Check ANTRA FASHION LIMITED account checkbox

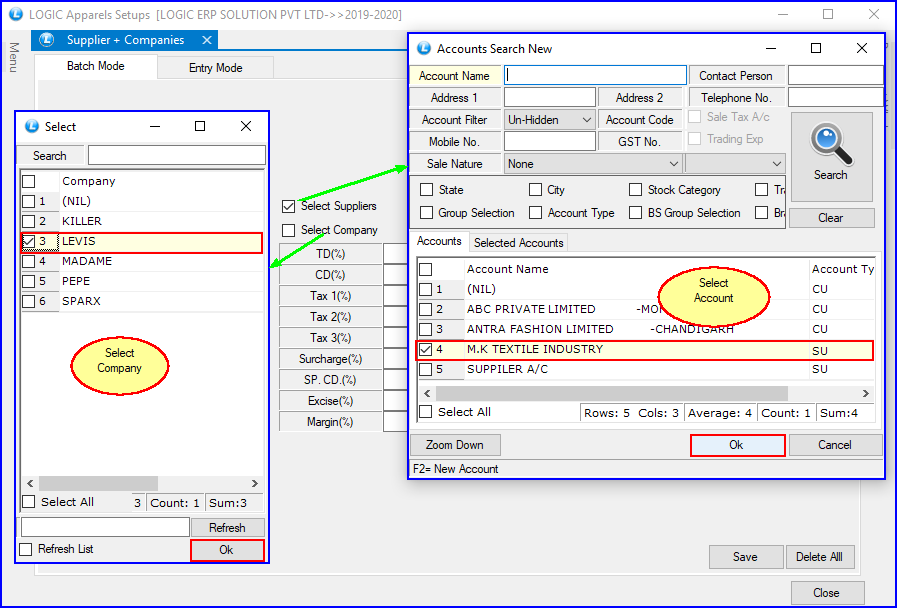tap(426, 329)
